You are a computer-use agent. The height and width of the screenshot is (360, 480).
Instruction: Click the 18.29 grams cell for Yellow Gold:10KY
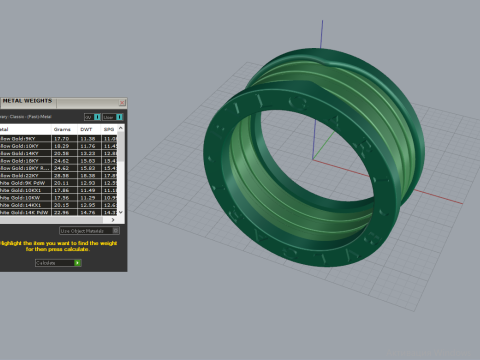coord(64,146)
